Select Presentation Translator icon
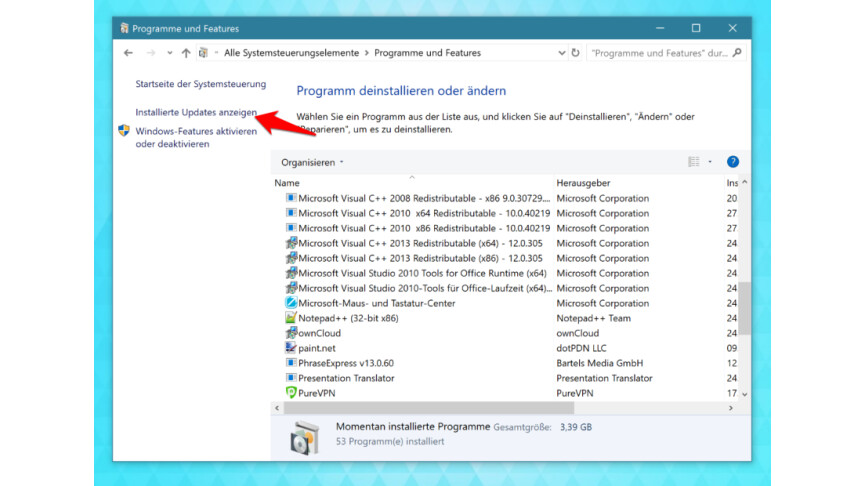This screenshot has height=486, width=864. tap(291, 377)
